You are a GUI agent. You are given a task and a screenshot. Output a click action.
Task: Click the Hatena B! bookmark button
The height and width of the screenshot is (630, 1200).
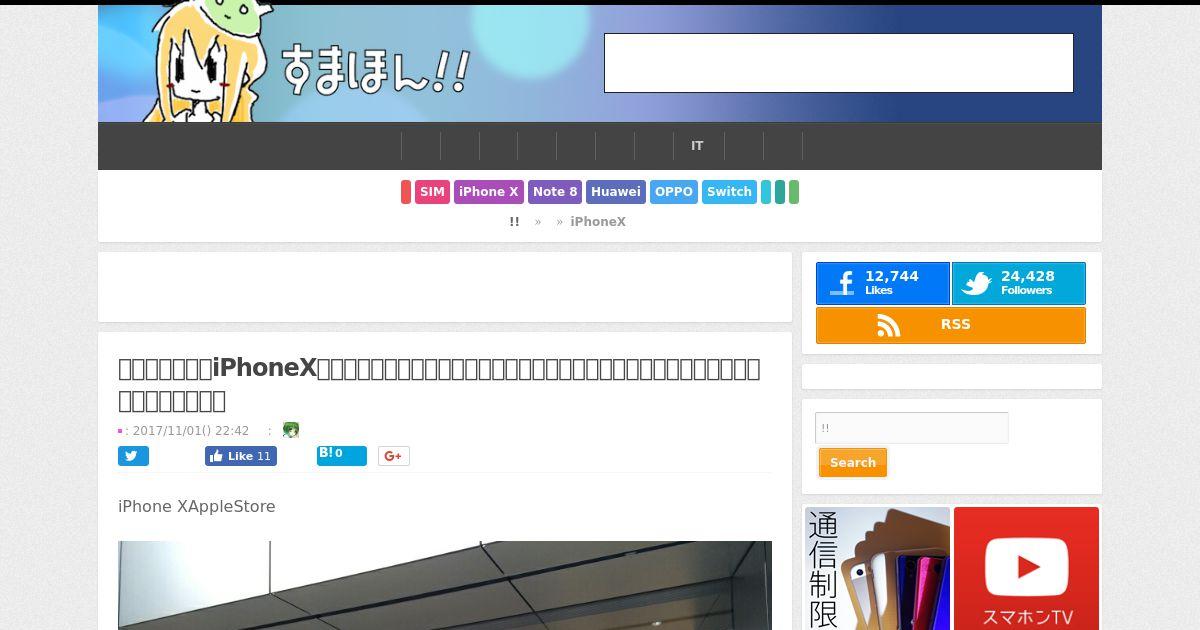coord(342,456)
